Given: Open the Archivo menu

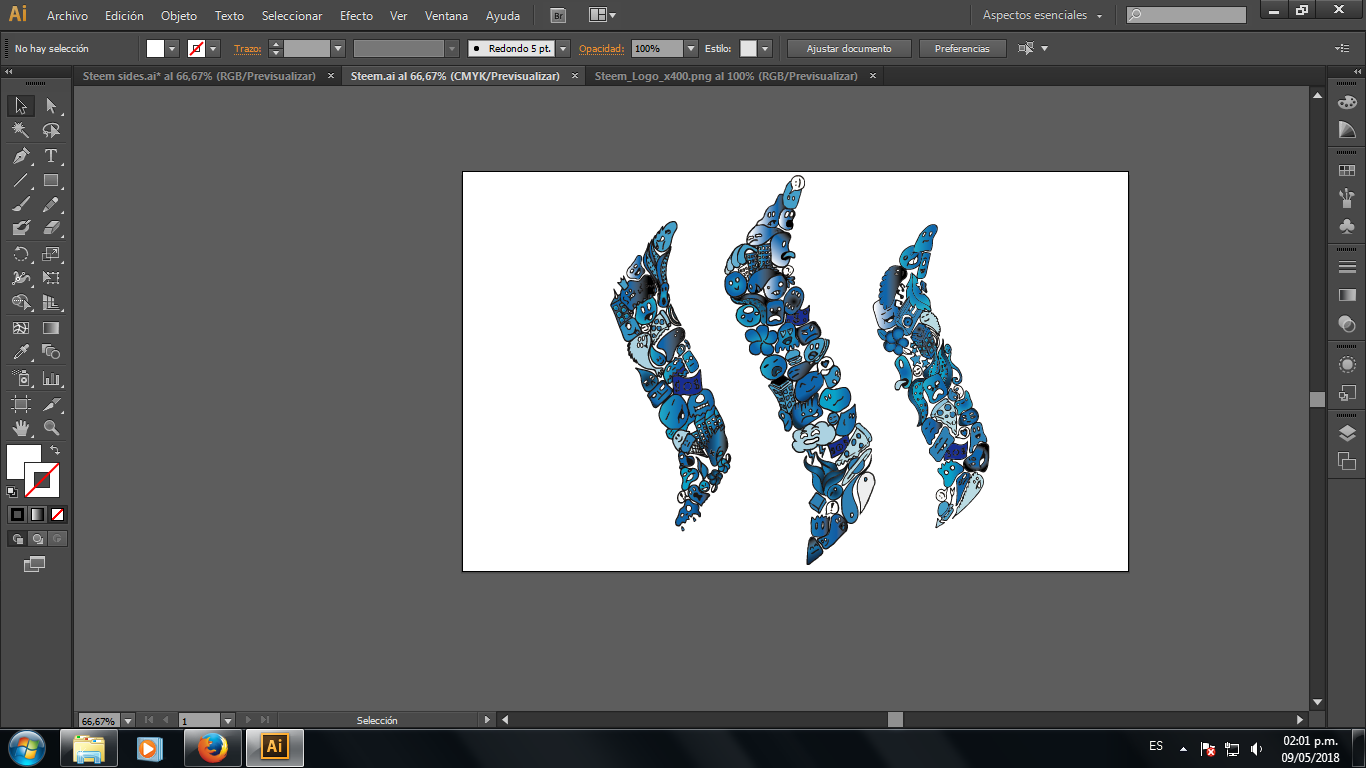Looking at the screenshot, I should [67, 16].
